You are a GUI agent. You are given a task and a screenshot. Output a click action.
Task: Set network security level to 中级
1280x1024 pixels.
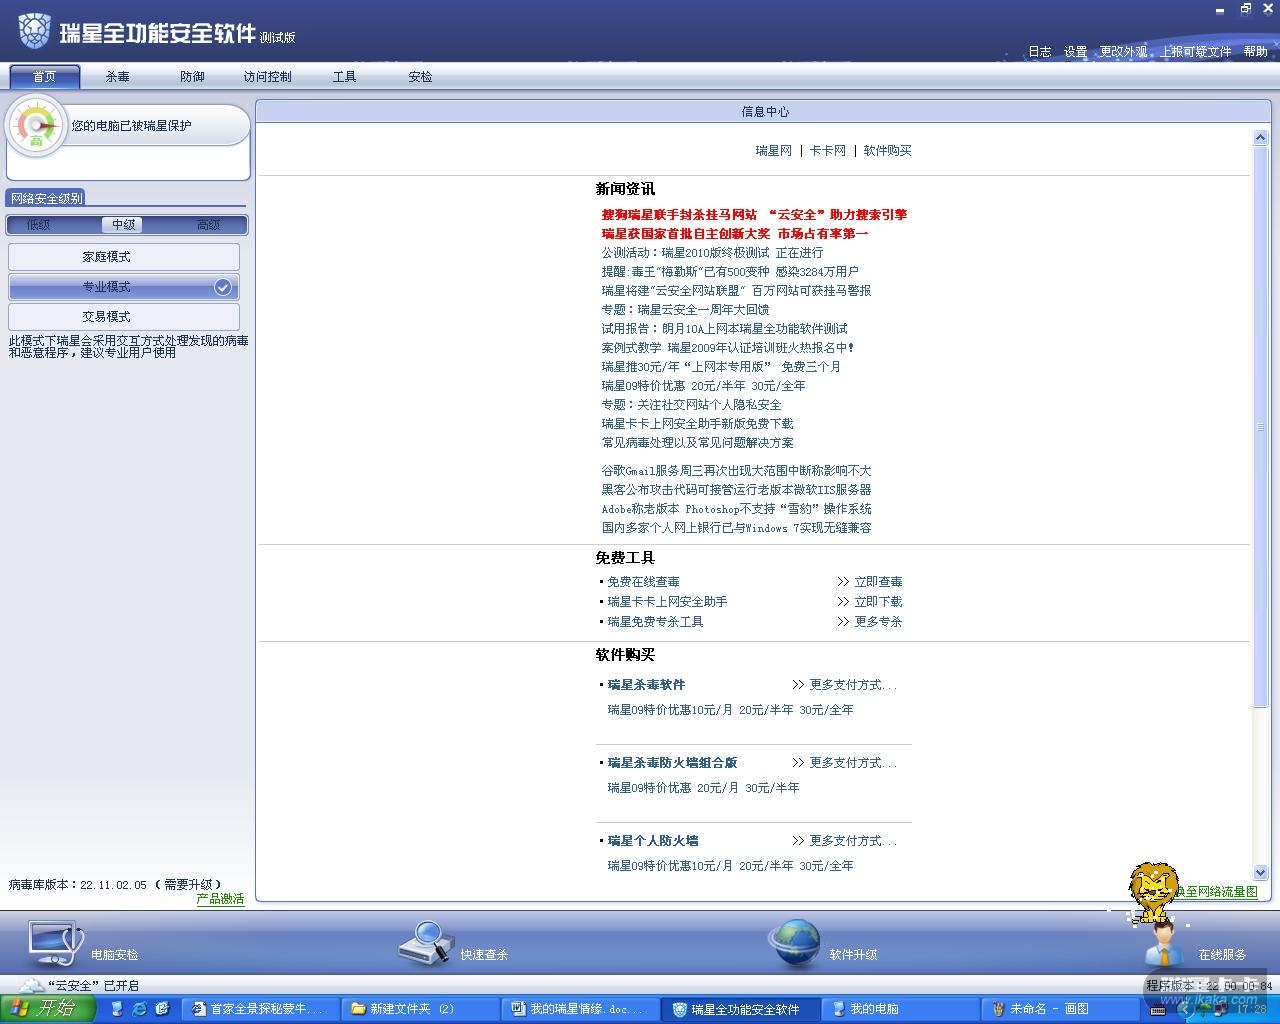(x=124, y=225)
